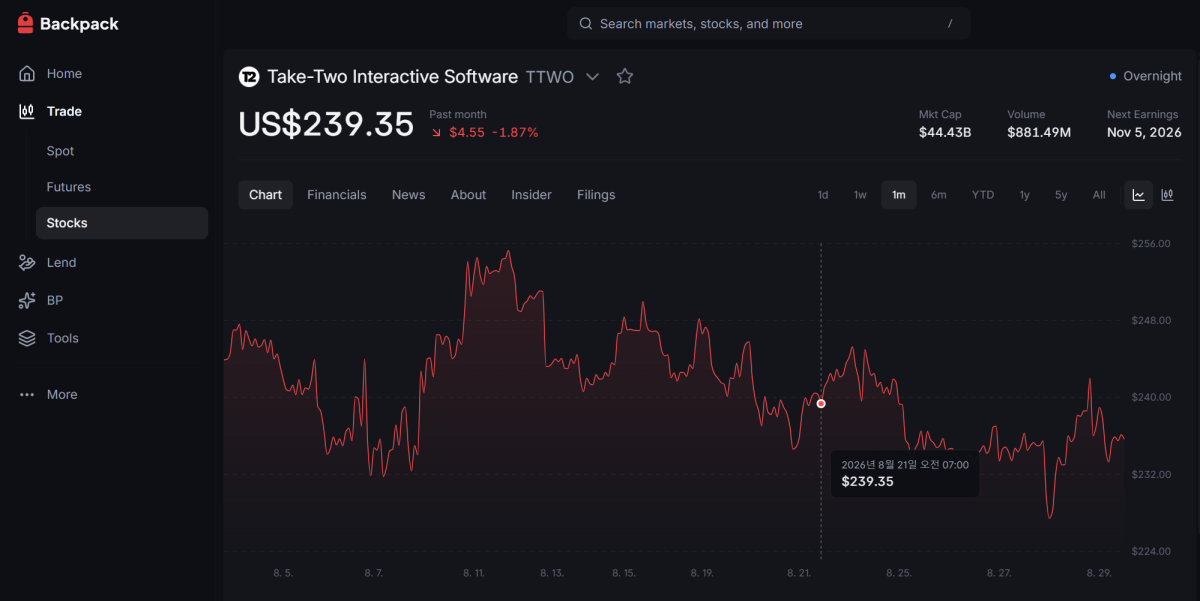Click the $224.00 axis label
This screenshot has height=601, width=1200.
coord(1150,551)
